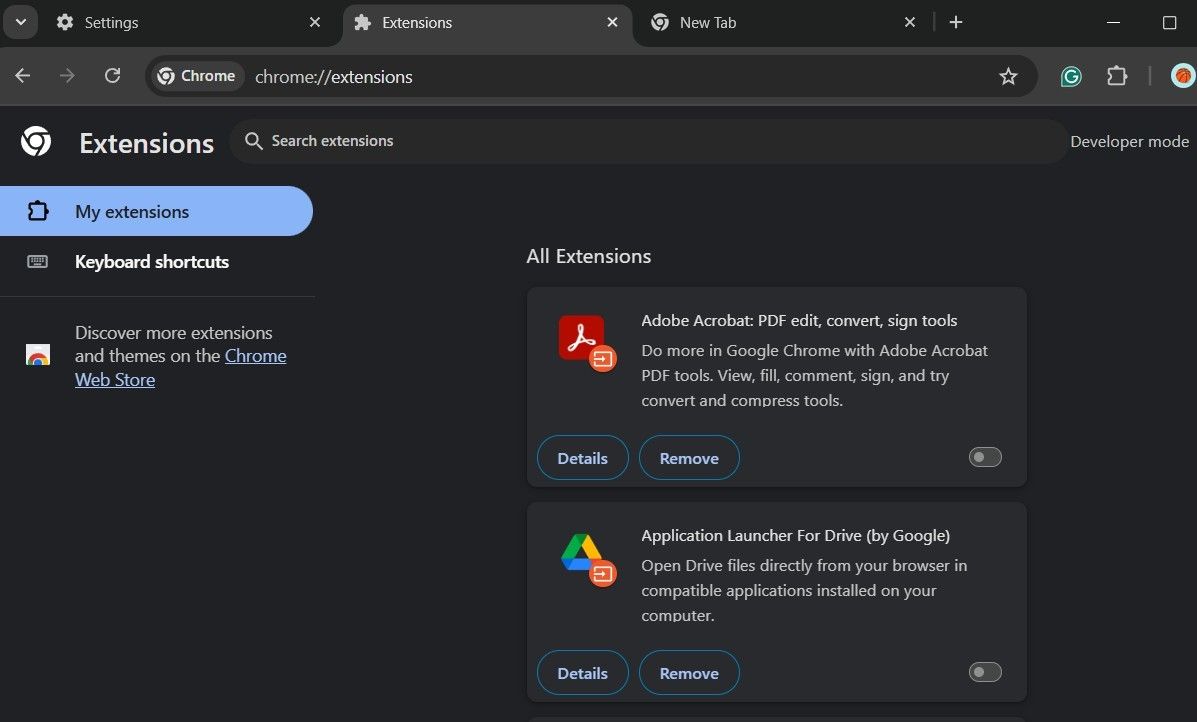Reload the current page
This screenshot has height=722, width=1197.
113,76
